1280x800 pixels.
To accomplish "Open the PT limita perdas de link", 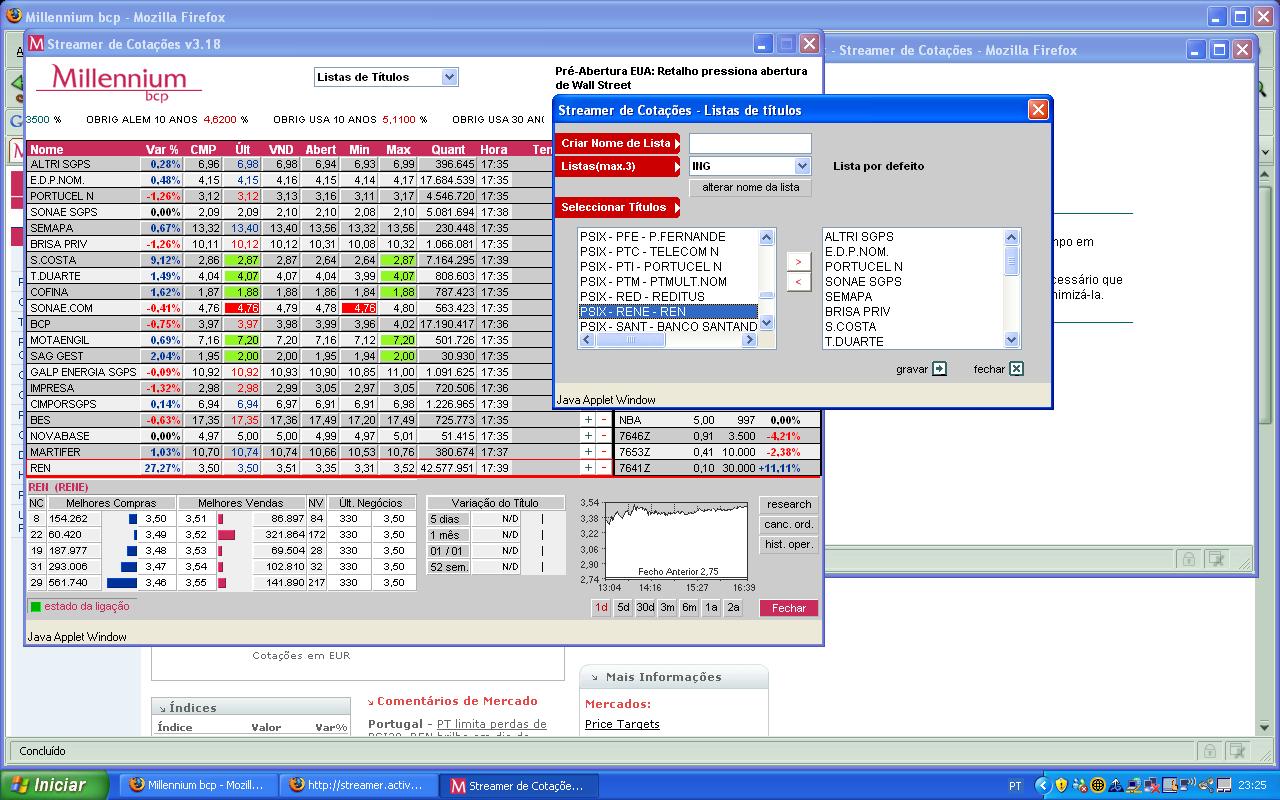I will pyautogui.click(x=492, y=724).
